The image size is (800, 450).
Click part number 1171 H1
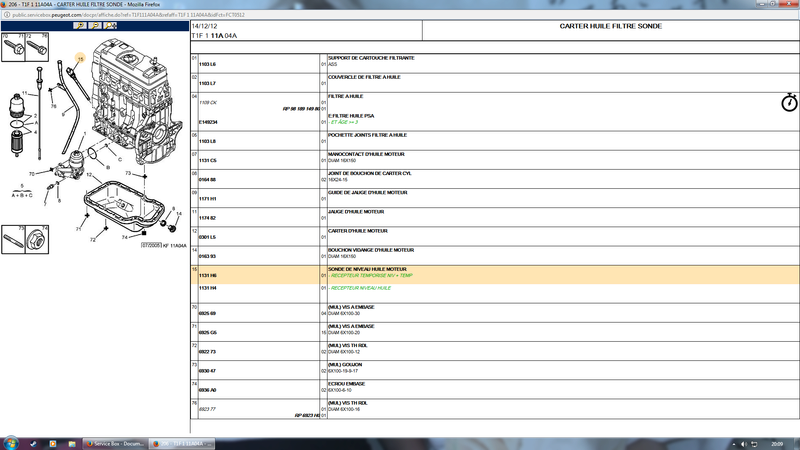tap(208, 198)
